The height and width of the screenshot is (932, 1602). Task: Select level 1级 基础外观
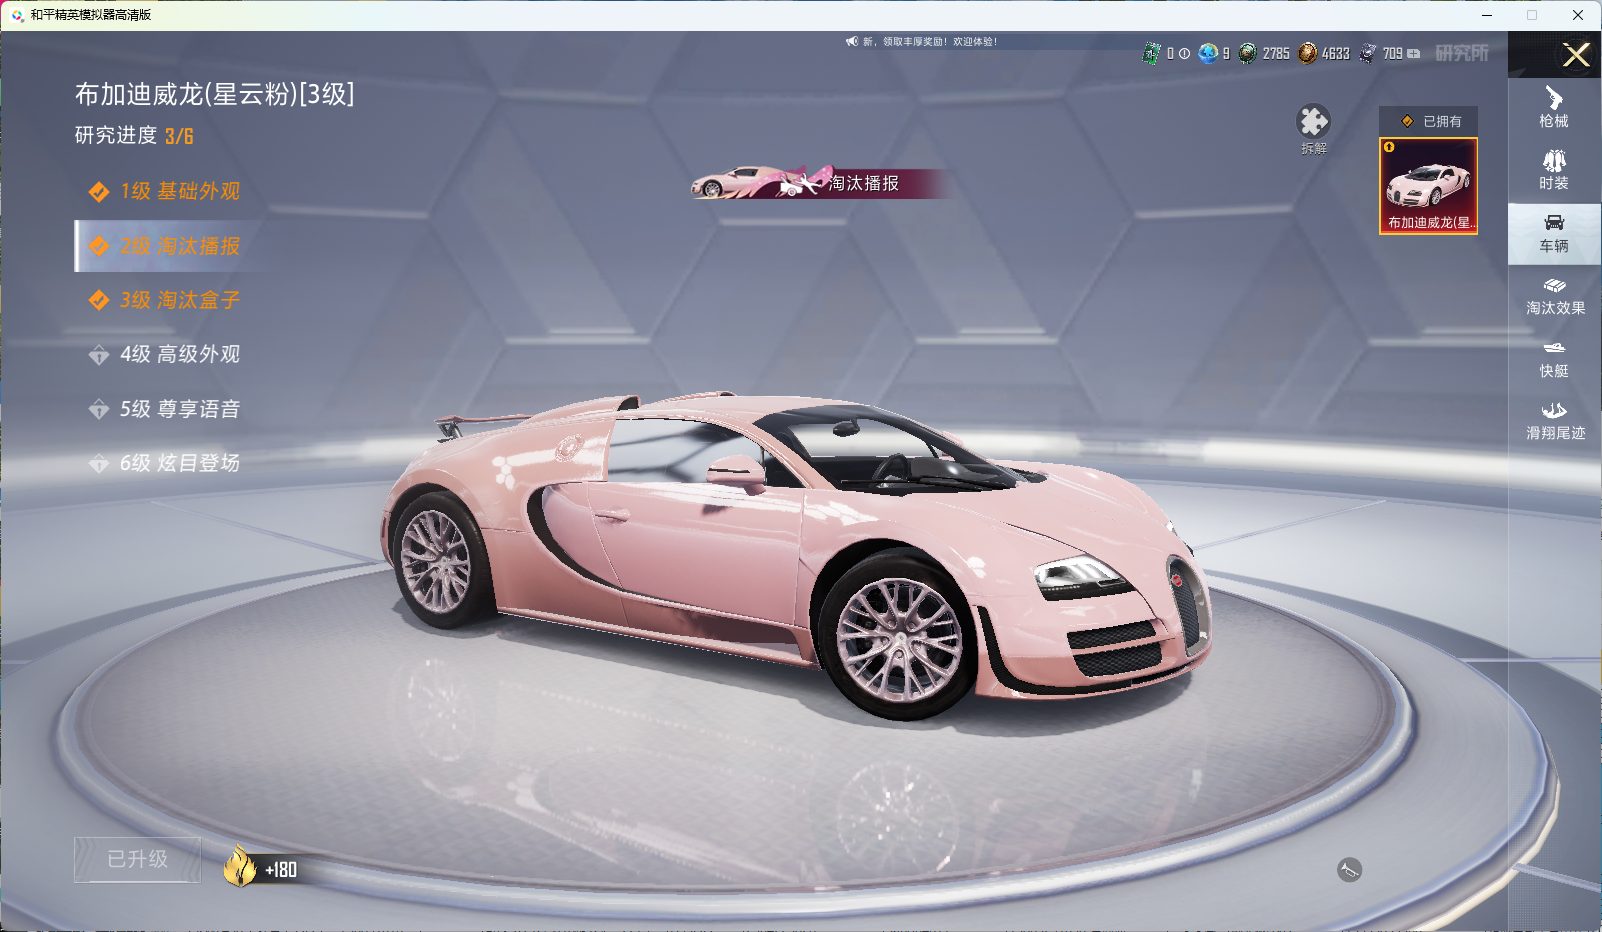point(180,191)
